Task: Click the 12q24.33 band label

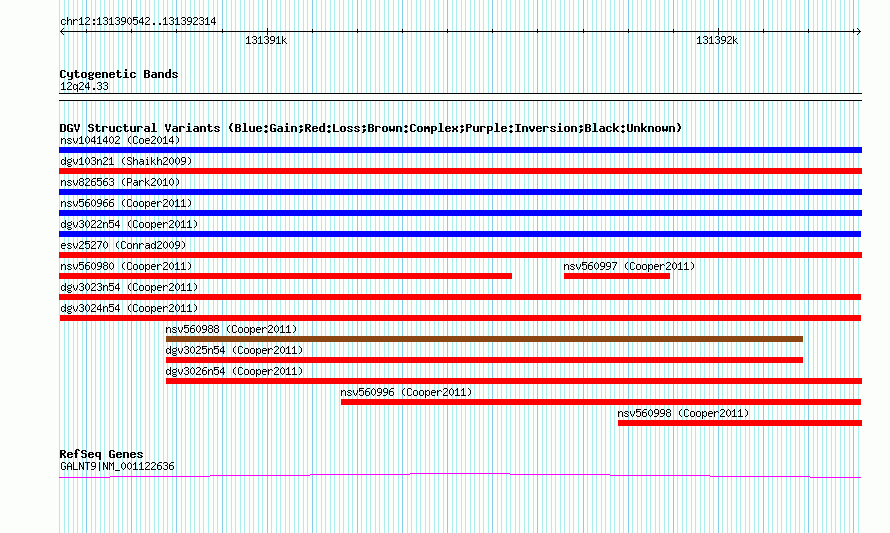Action: (x=84, y=86)
